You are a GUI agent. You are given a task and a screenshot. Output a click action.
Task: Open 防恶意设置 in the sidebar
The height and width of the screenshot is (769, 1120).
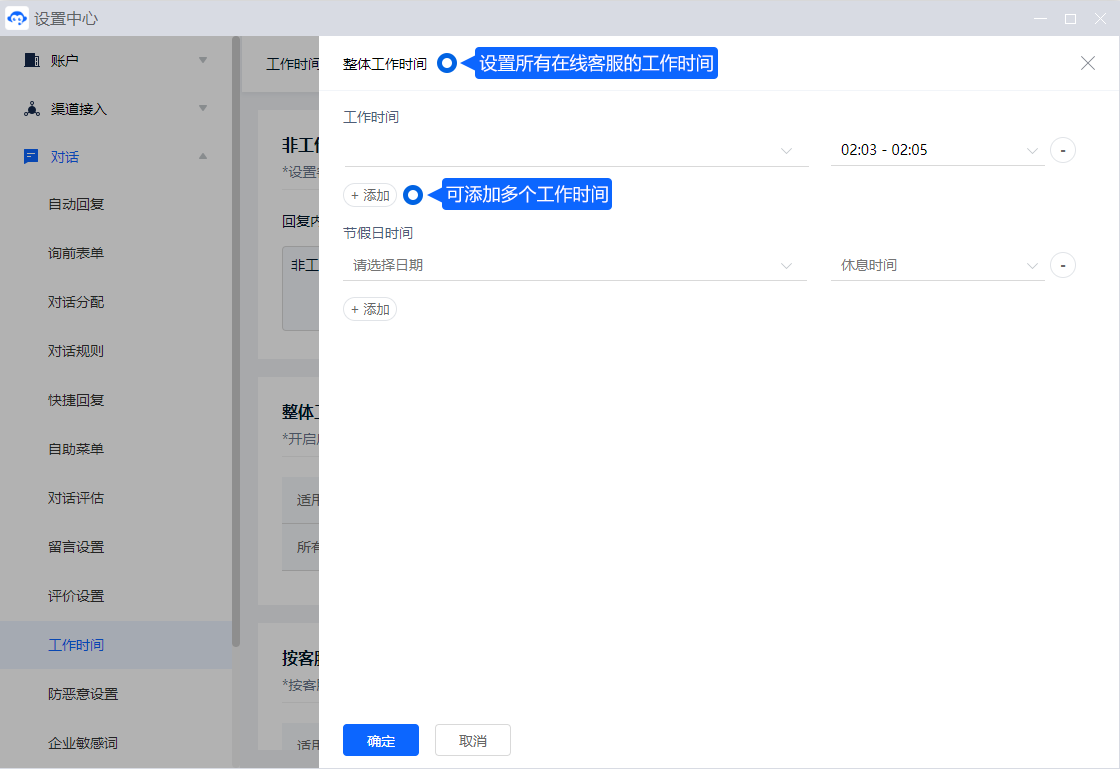(x=83, y=694)
